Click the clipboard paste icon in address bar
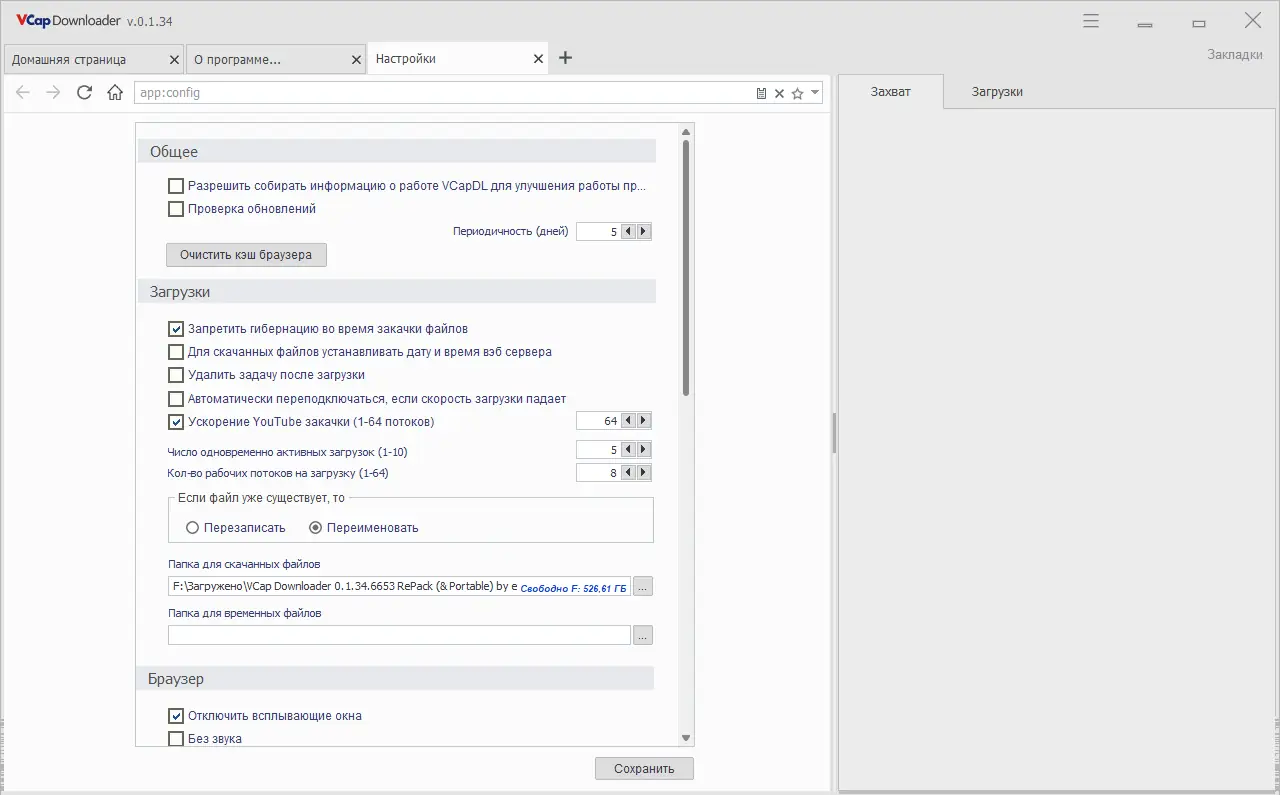This screenshot has width=1280, height=795. pyautogui.click(x=761, y=93)
